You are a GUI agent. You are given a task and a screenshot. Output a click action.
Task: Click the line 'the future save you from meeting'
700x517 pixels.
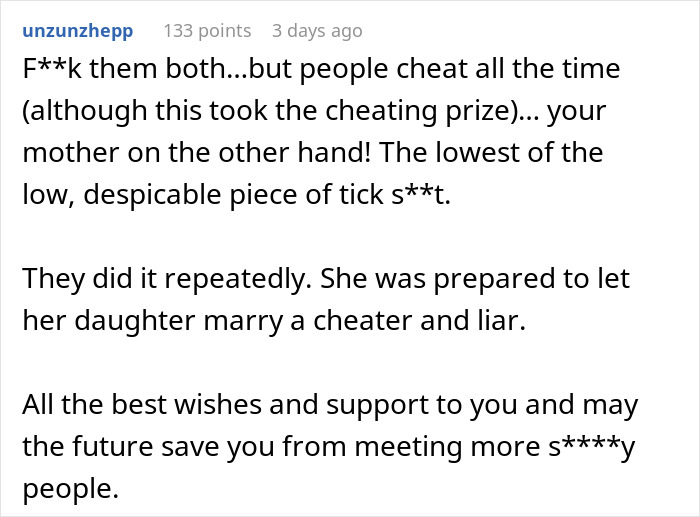point(281,446)
